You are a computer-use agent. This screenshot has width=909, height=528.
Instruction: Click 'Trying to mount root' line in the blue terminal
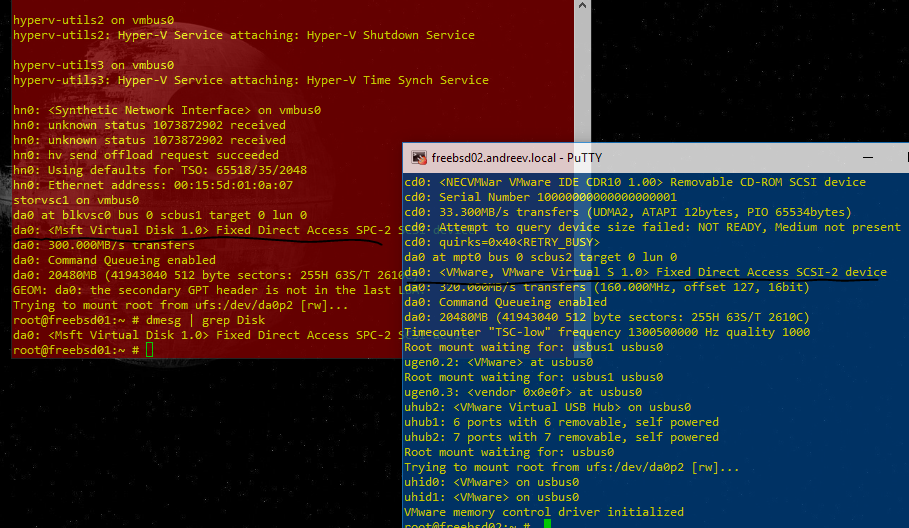pyautogui.click(x=572, y=467)
